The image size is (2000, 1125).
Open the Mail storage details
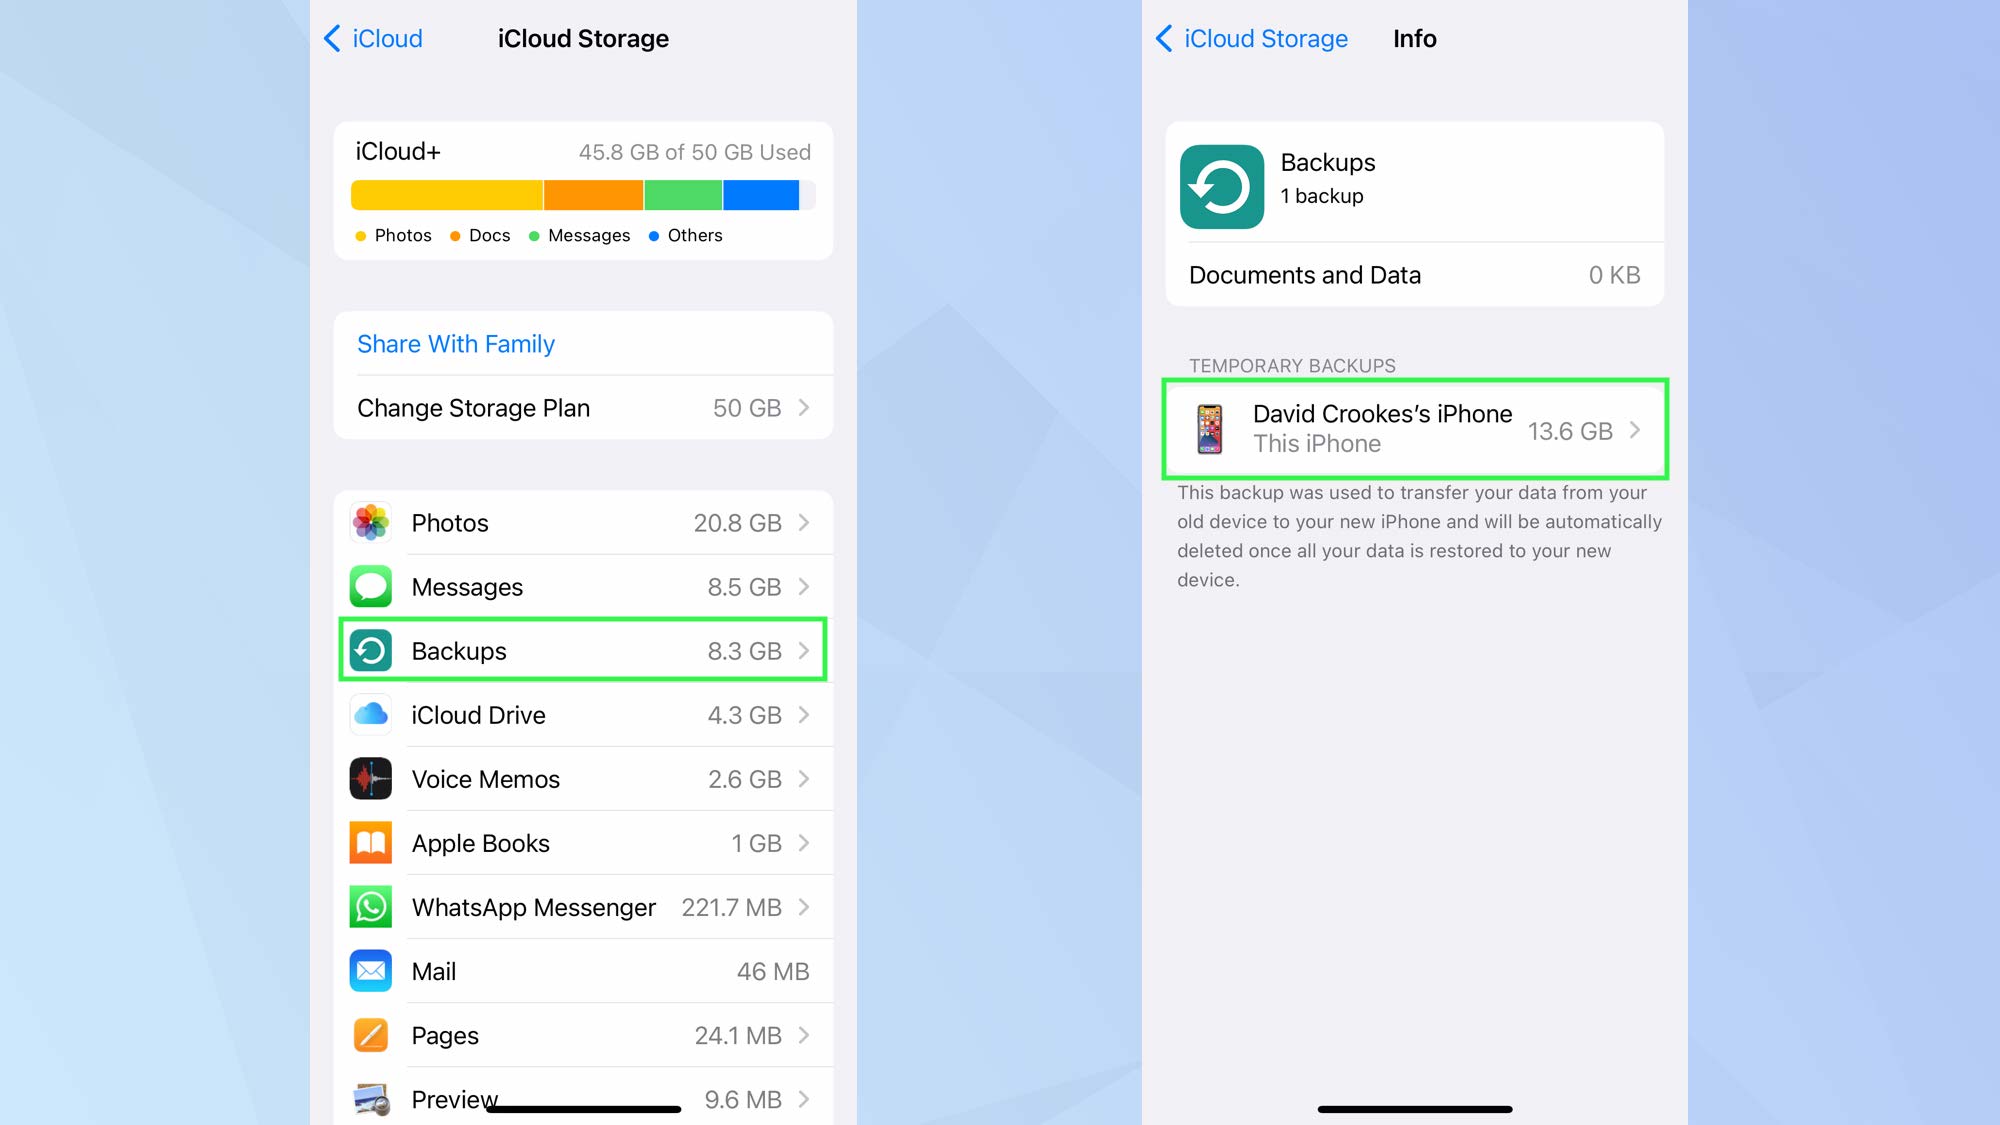(584, 971)
